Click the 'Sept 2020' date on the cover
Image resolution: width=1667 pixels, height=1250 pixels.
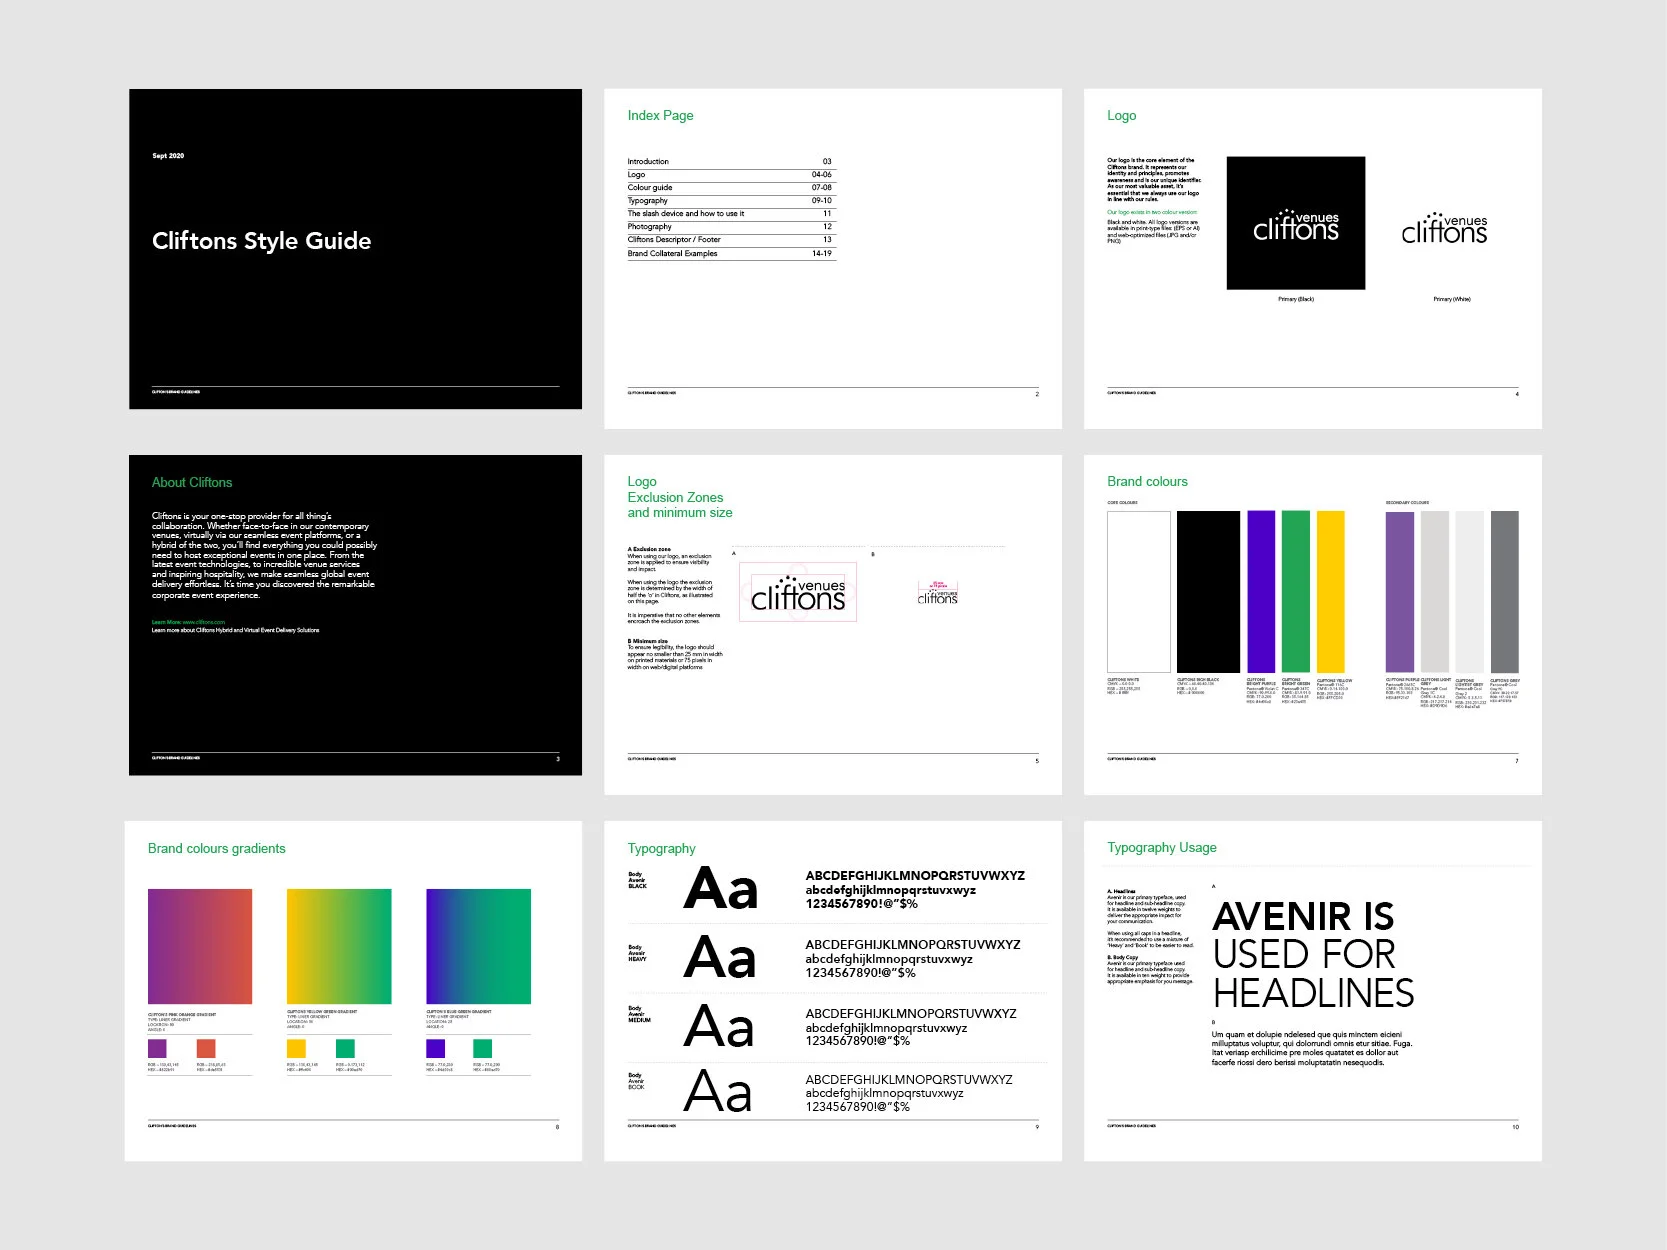click(x=168, y=156)
